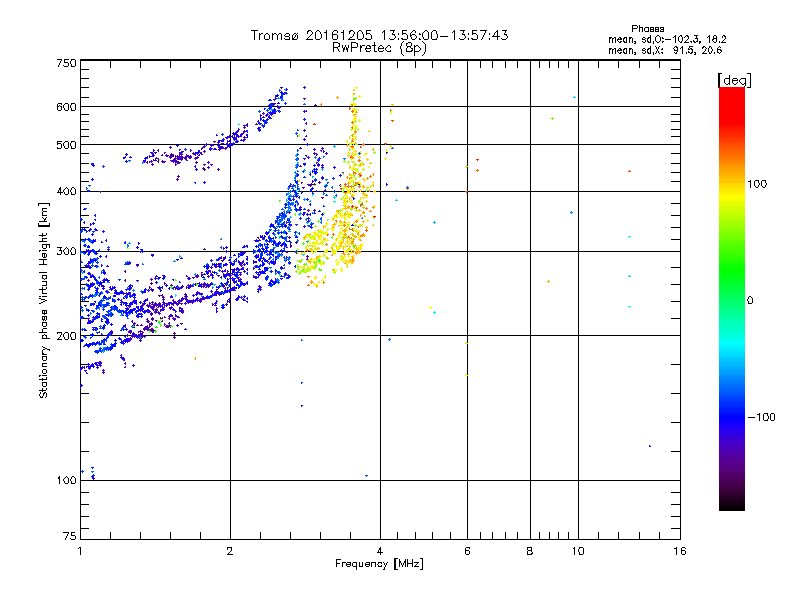Click the x-axis '16' tick label
The image size is (800, 600).
[680, 551]
